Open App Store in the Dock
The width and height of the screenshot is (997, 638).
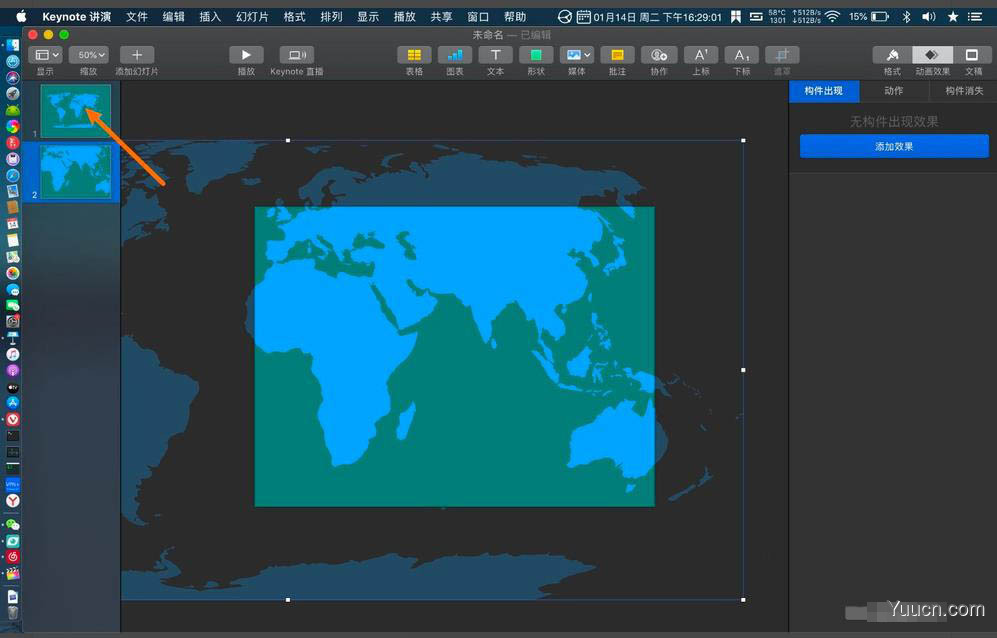pyautogui.click(x=13, y=403)
